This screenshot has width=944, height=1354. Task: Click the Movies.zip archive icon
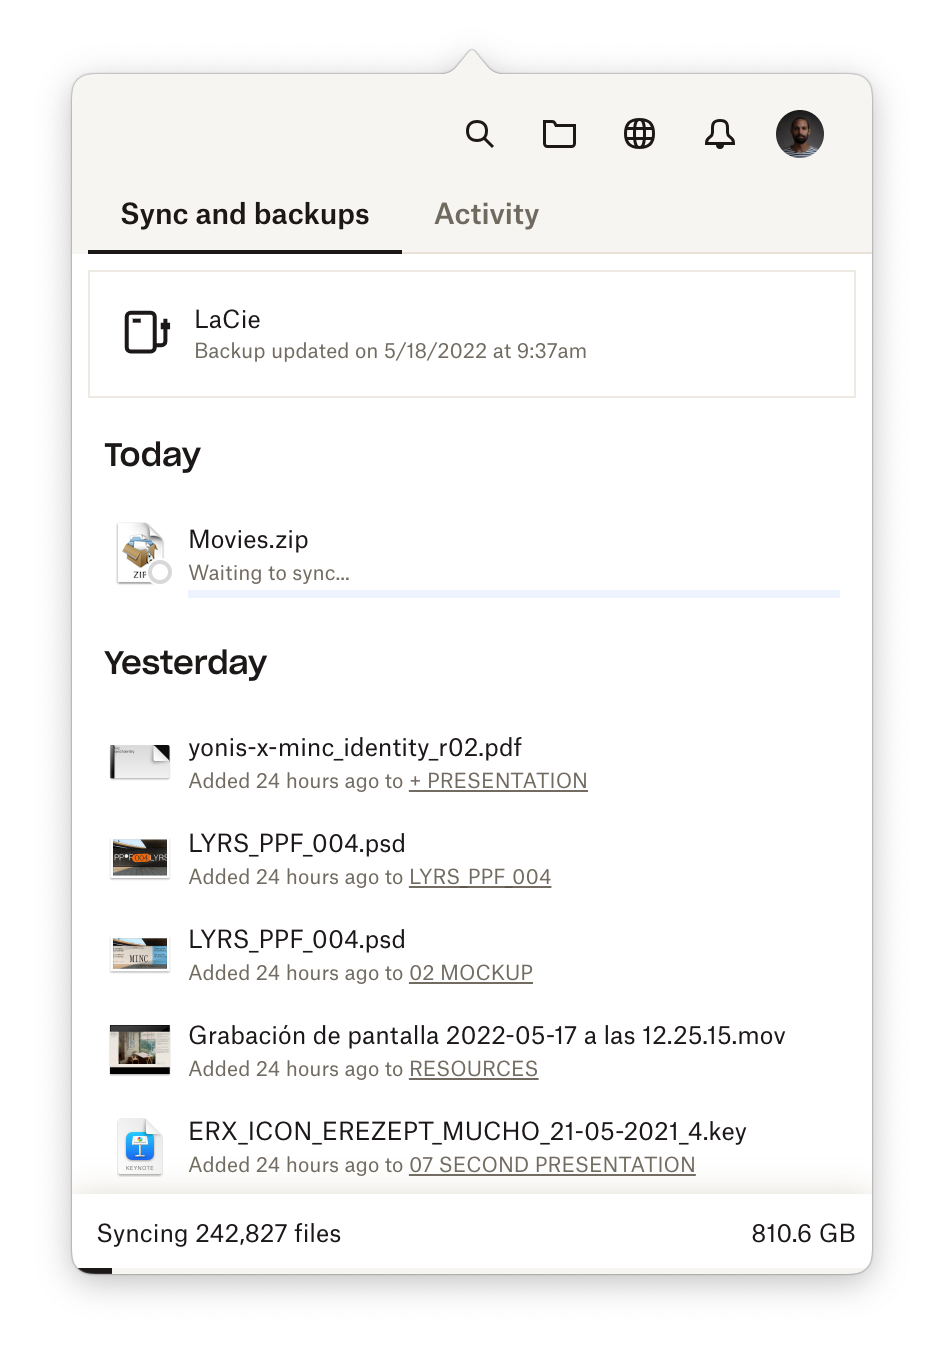tap(142, 553)
